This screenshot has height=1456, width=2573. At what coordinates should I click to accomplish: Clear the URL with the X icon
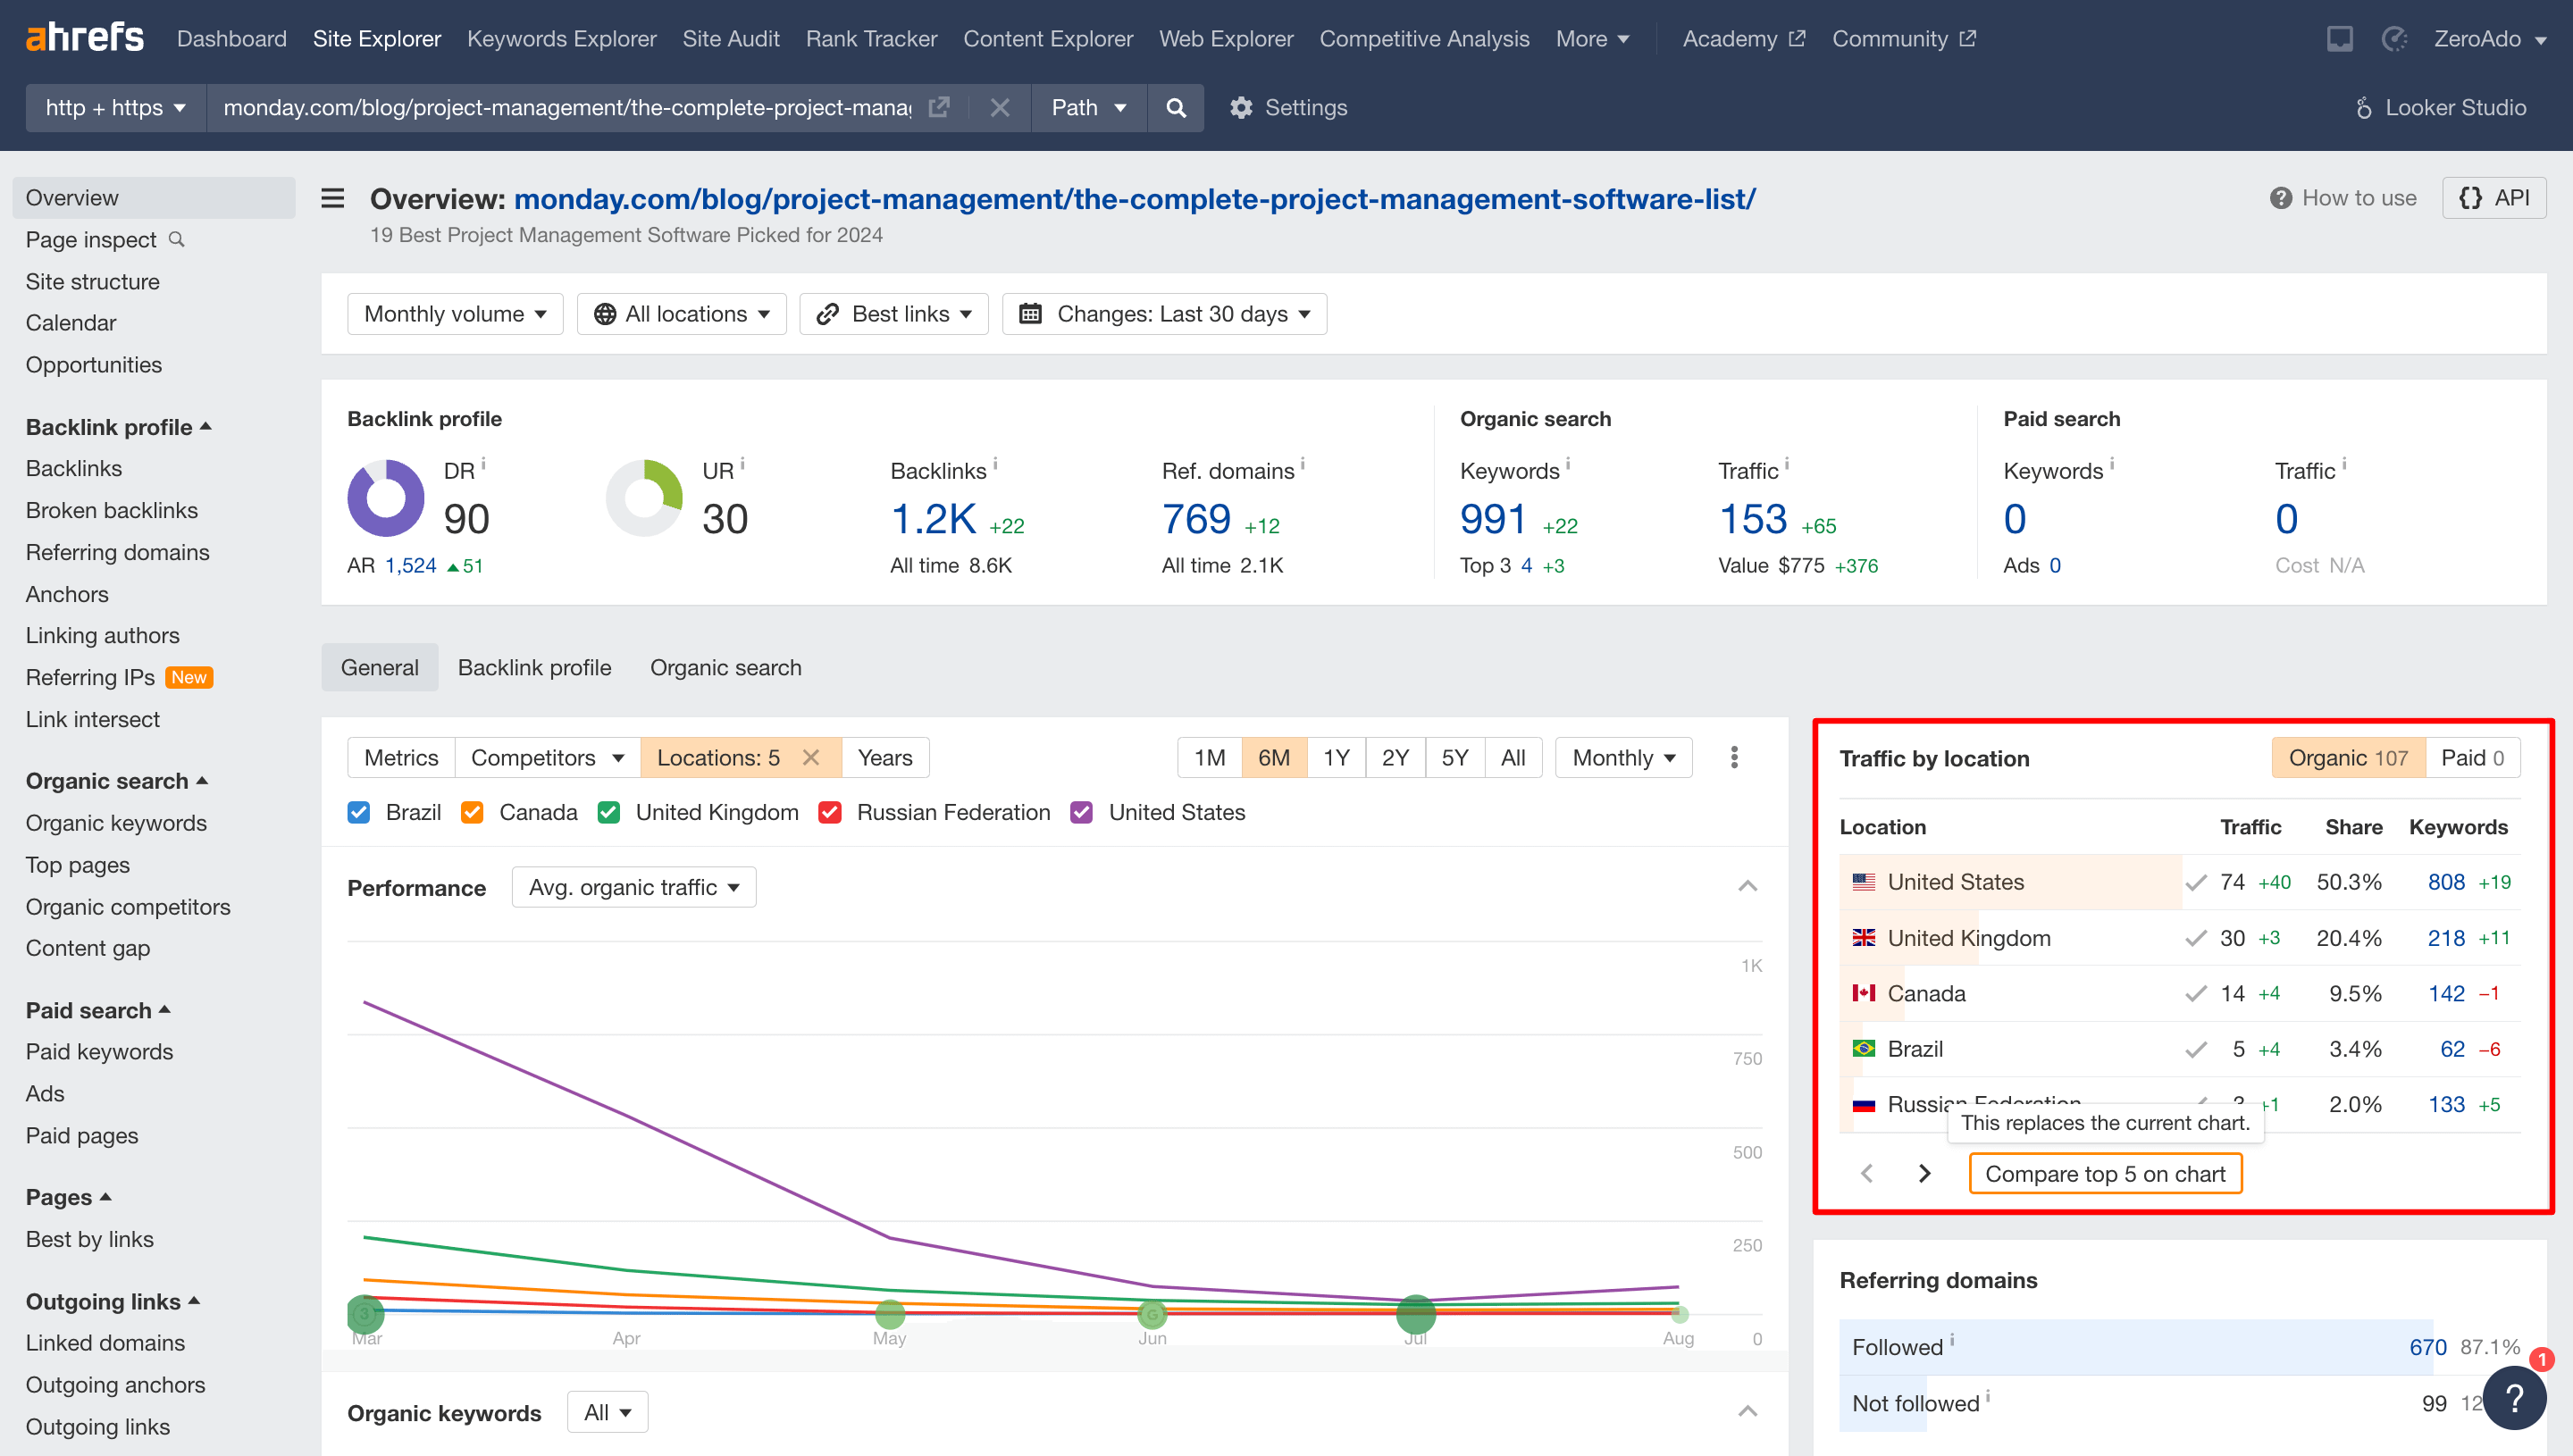999,107
